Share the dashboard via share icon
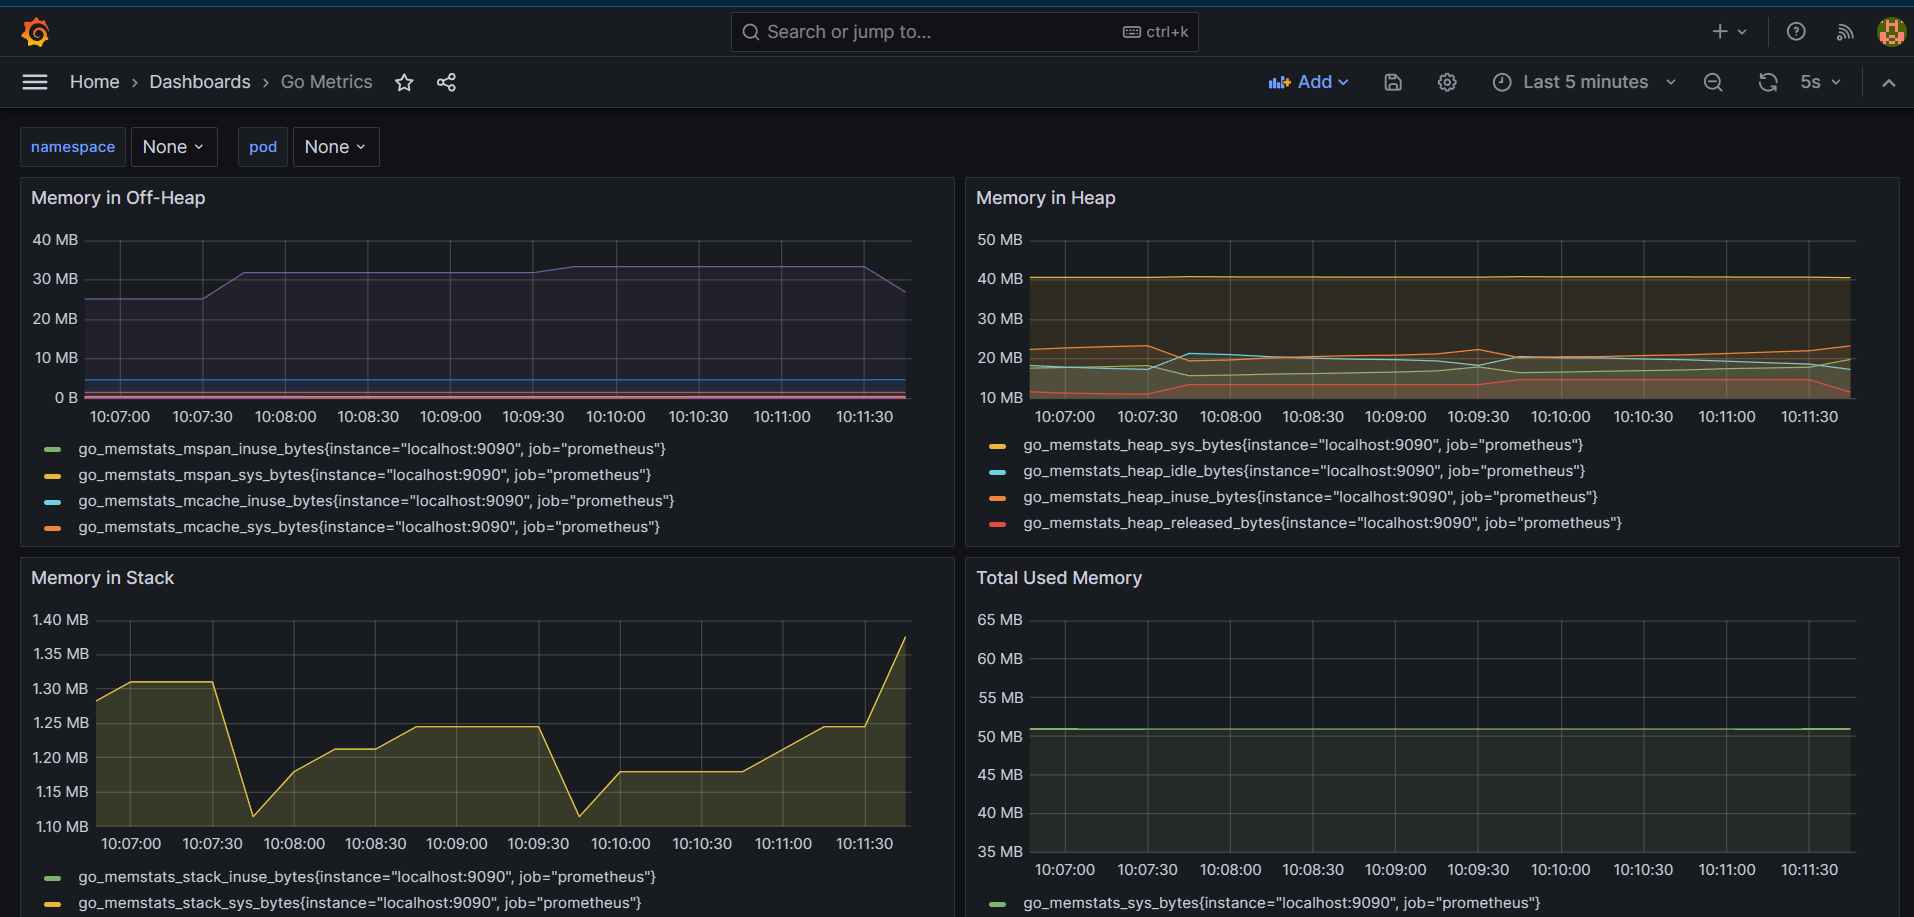 coord(446,82)
